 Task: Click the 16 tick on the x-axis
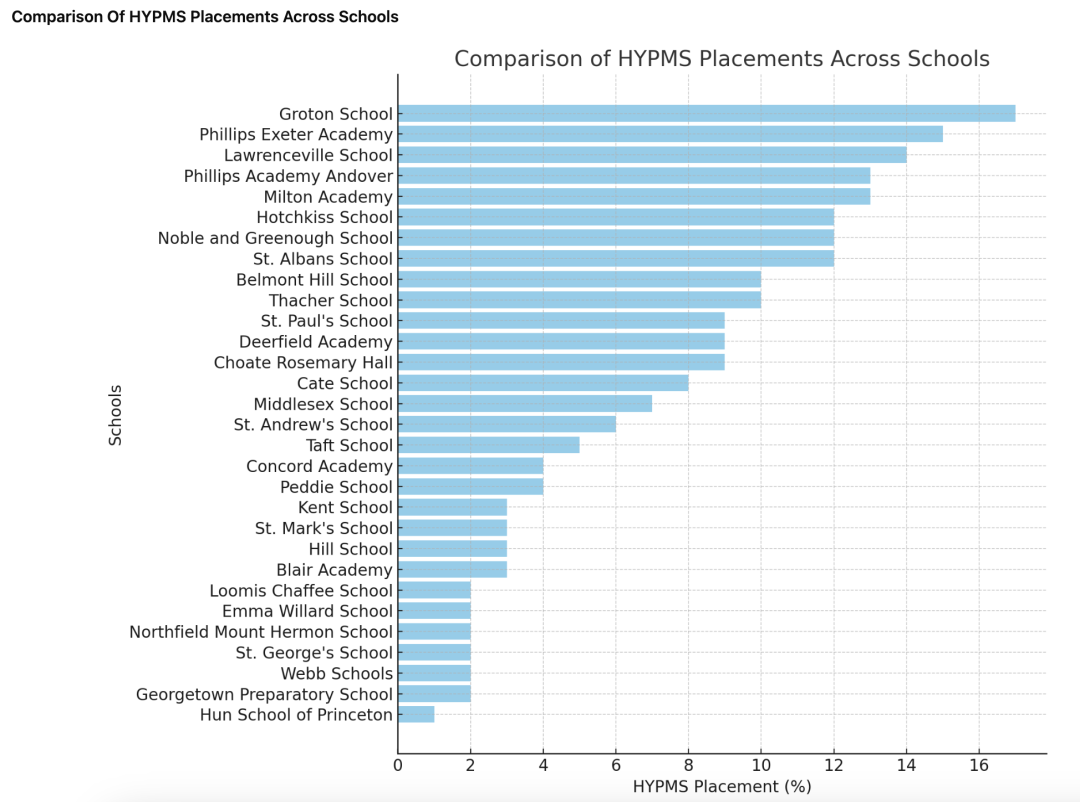[x=978, y=766]
